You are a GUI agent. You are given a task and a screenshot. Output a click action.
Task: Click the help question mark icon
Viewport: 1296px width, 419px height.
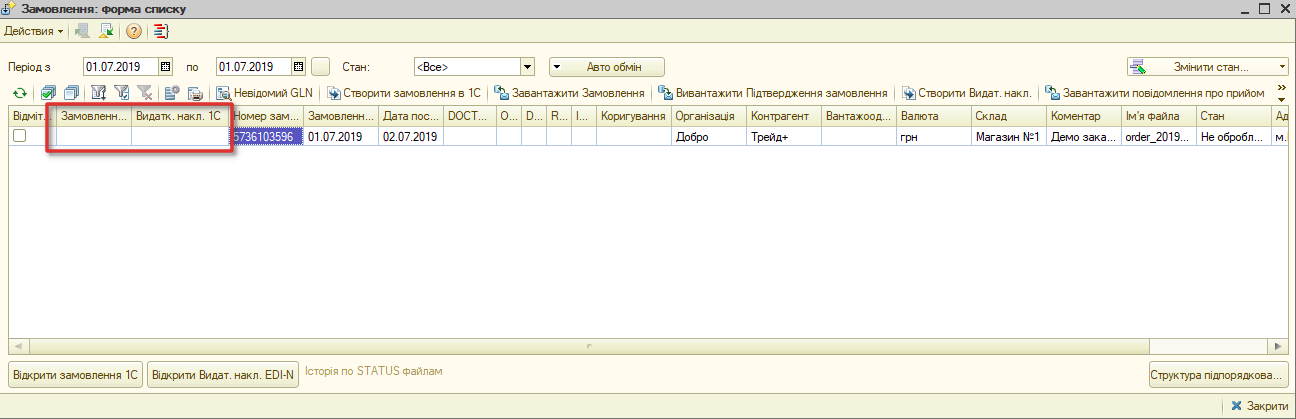(x=134, y=31)
